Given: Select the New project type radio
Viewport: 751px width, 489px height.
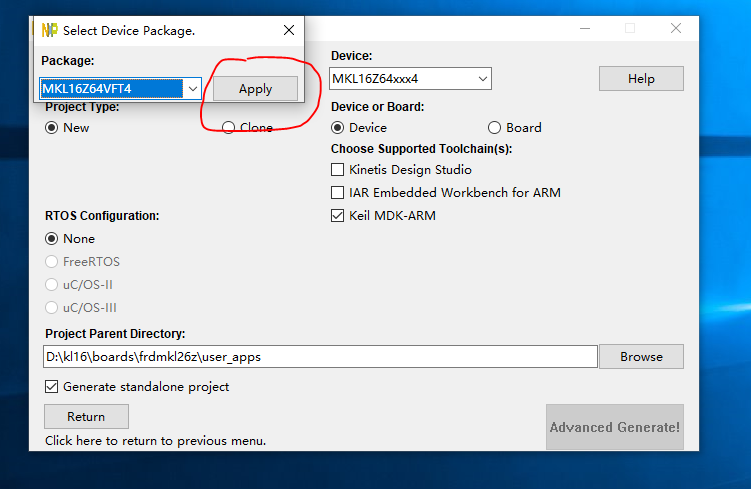Looking at the screenshot, I should [x=52, y=128].
